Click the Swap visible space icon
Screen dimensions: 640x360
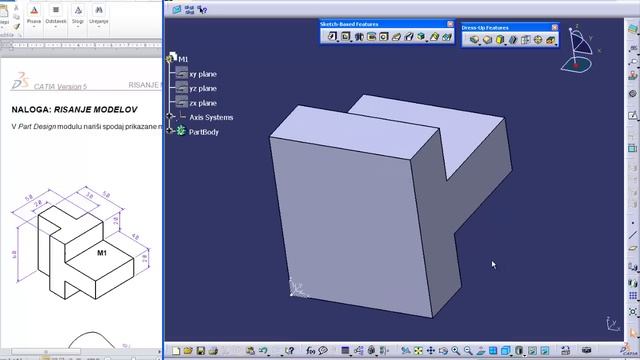click(x=545, y=351)
